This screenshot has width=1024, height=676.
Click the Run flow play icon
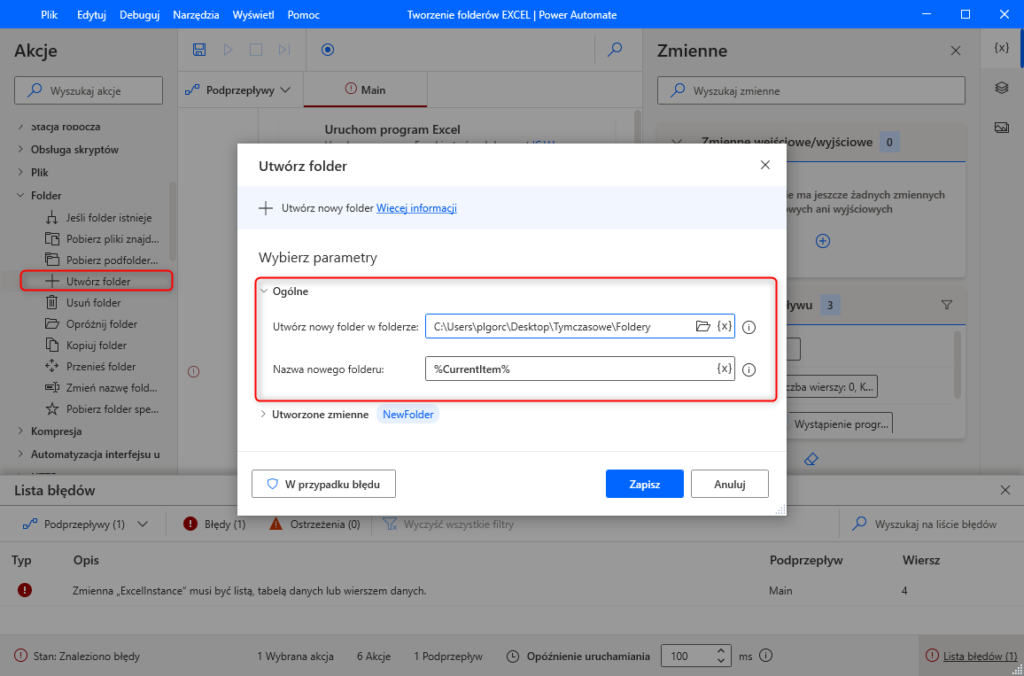[x=228, y=50]
